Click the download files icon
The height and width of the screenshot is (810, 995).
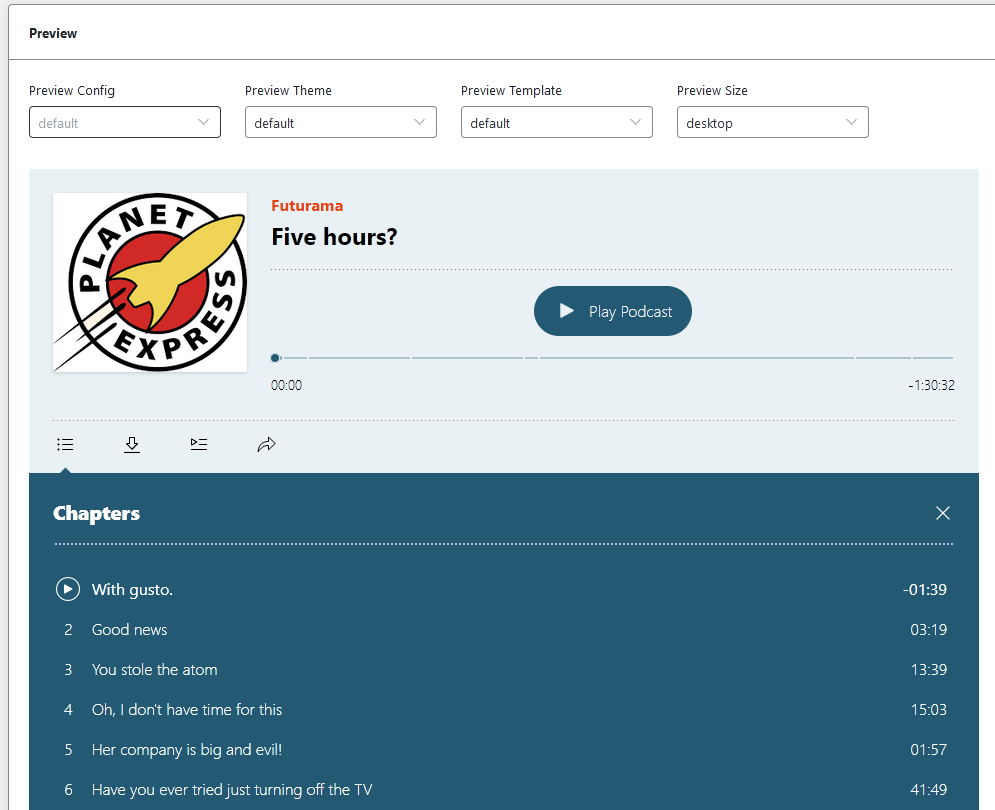[x=132, y=444]
